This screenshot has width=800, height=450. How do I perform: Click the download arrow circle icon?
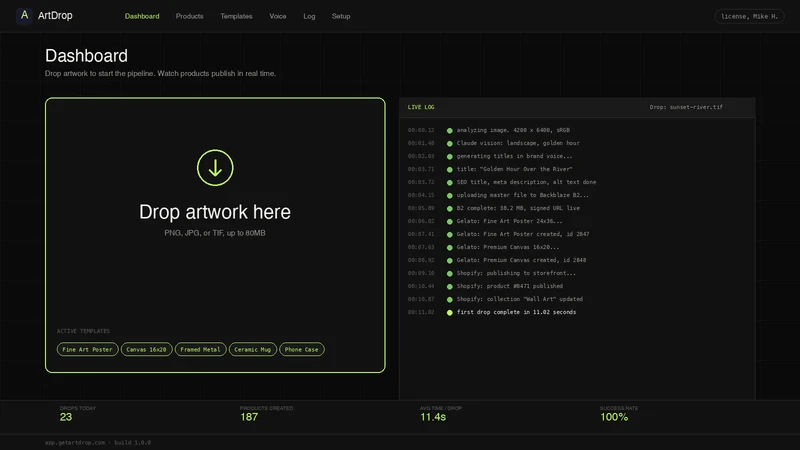[215, 168]
